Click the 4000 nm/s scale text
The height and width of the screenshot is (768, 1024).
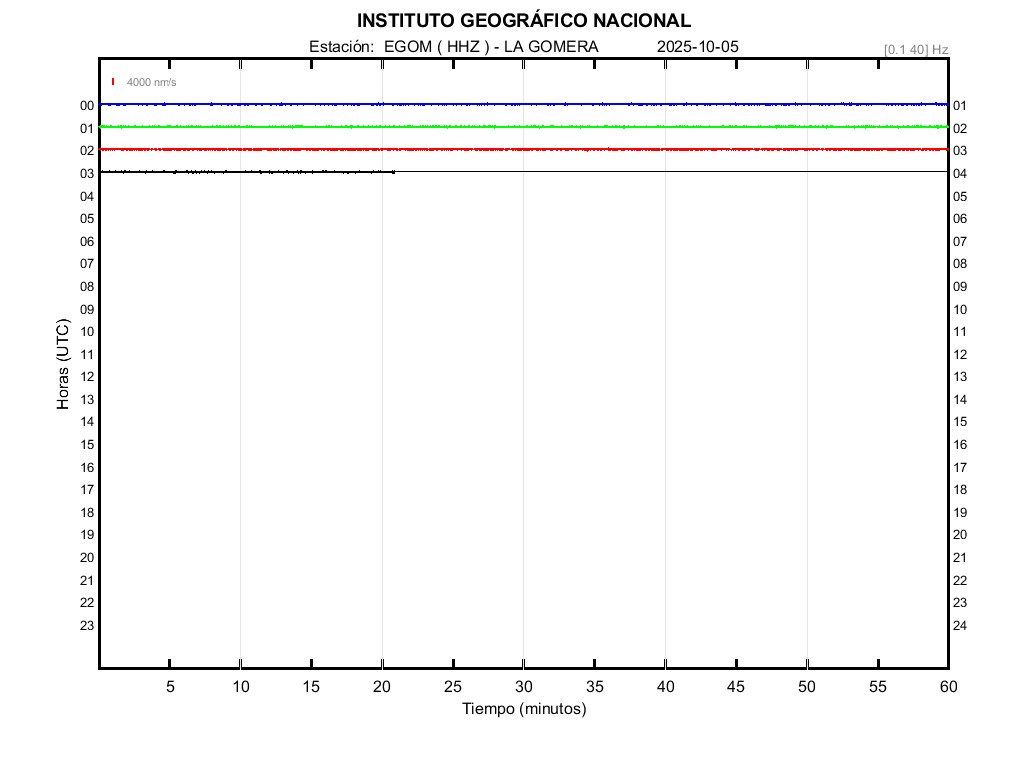(151, 82)
